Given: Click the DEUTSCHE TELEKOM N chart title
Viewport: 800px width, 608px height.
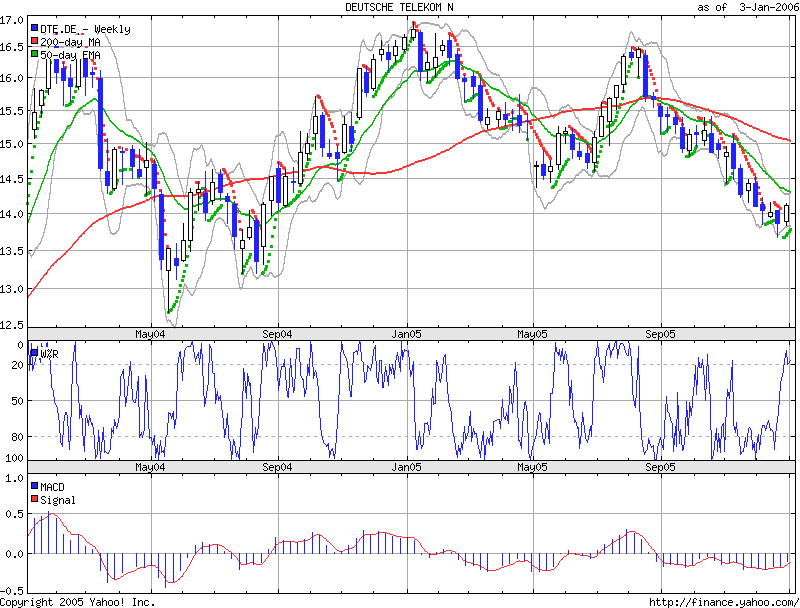Looking at the screenshot, I should [x=399, y=7].
